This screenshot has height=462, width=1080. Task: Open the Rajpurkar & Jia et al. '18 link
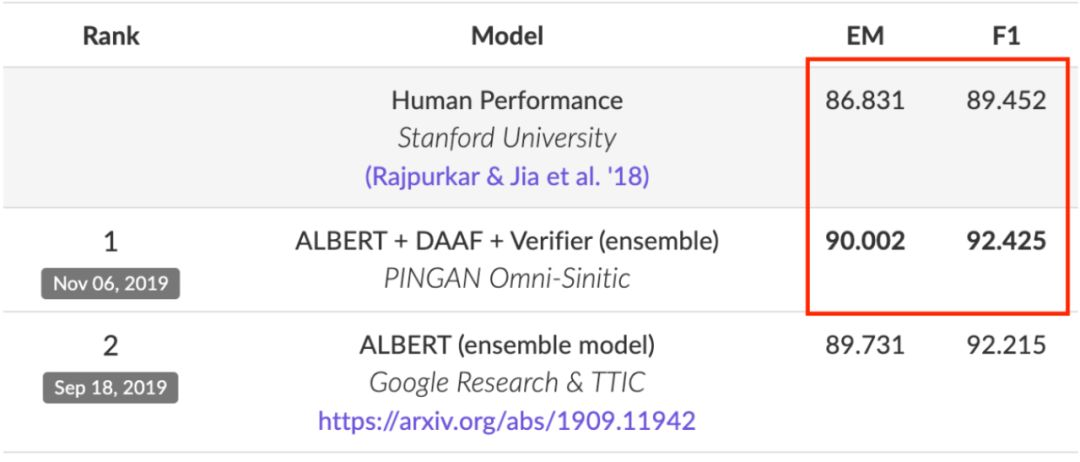(507, 177)
